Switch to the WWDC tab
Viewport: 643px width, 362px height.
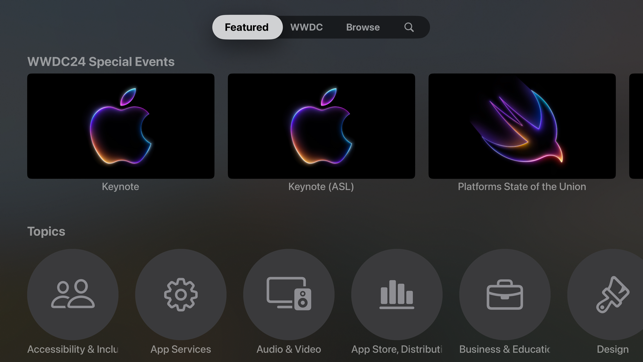point(306,27)
